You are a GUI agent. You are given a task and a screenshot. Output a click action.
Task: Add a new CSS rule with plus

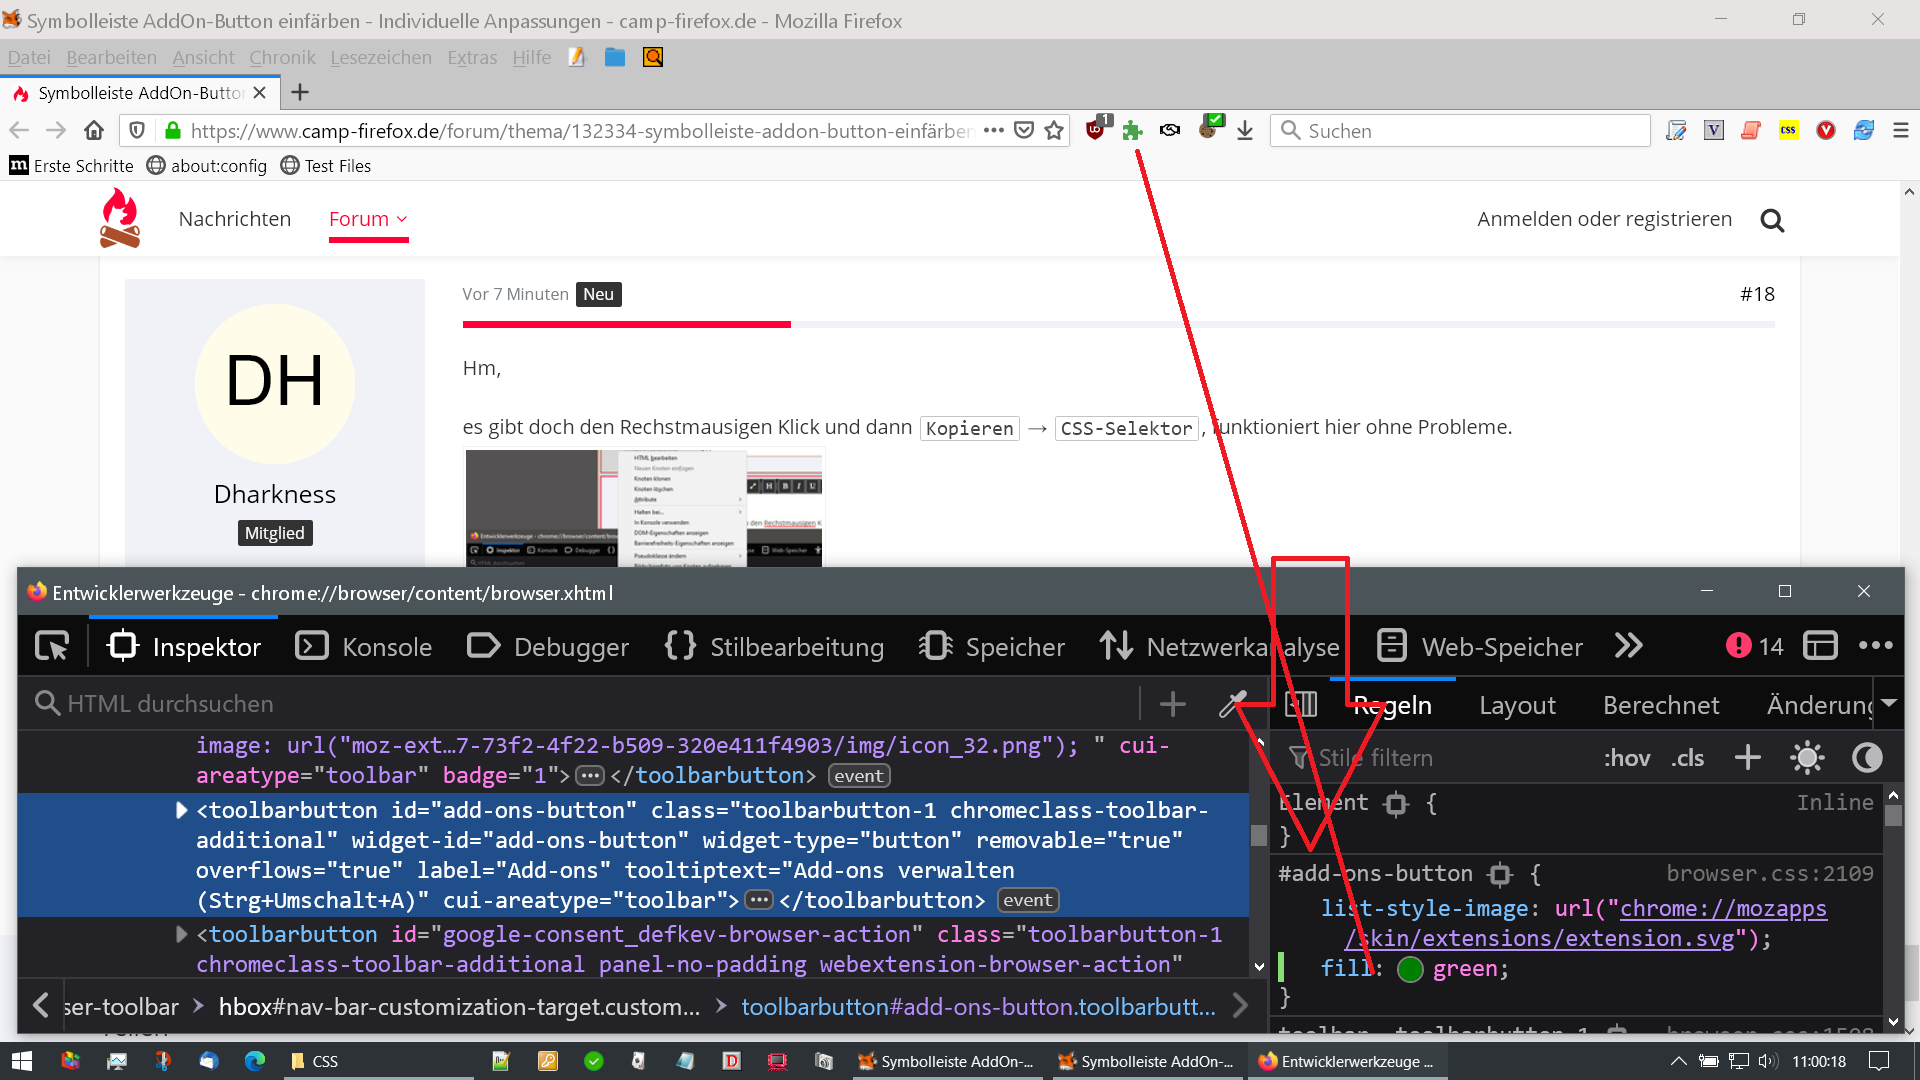(x=1747, y=758)
